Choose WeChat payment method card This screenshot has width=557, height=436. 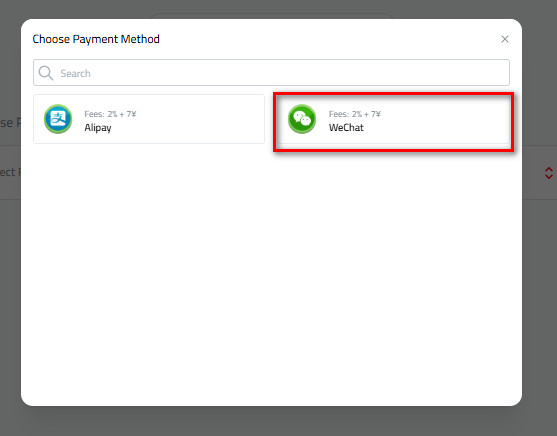393,119
